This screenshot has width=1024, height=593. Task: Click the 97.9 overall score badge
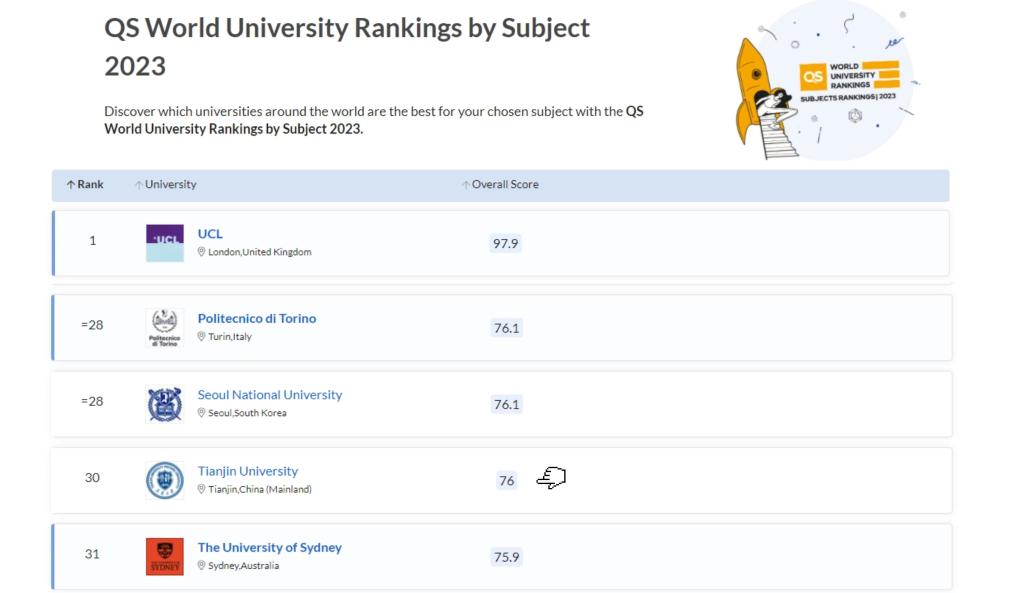click(x=506, y=243)
